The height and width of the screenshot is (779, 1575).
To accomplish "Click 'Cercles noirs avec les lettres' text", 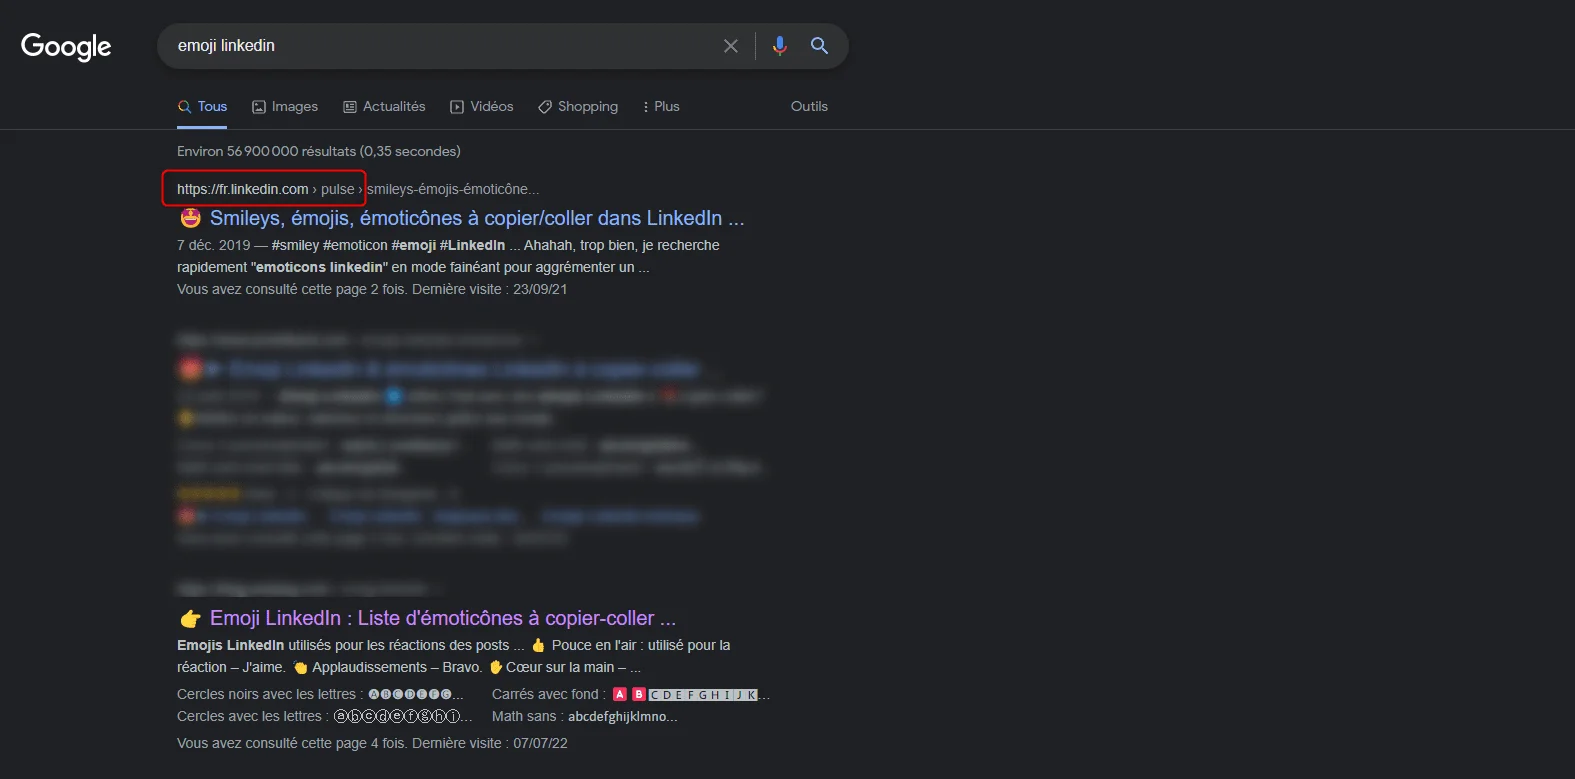I will (266, 694).
